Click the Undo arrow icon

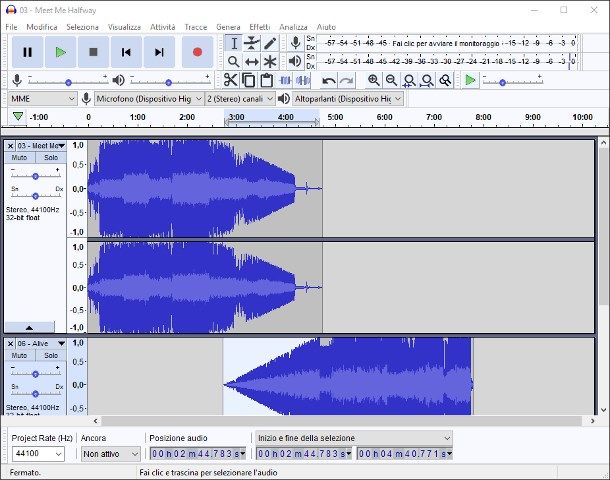[329, 81]
